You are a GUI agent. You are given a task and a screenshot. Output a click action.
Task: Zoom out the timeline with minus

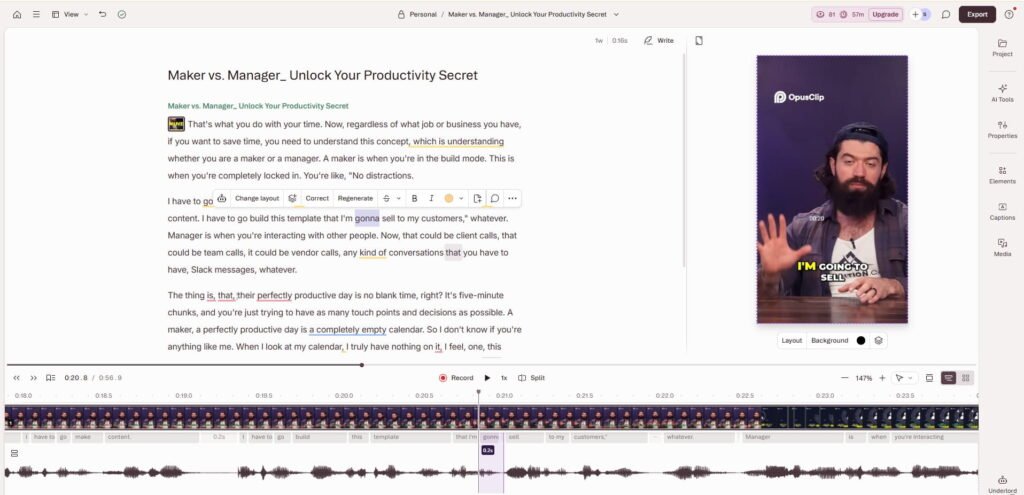844,377
